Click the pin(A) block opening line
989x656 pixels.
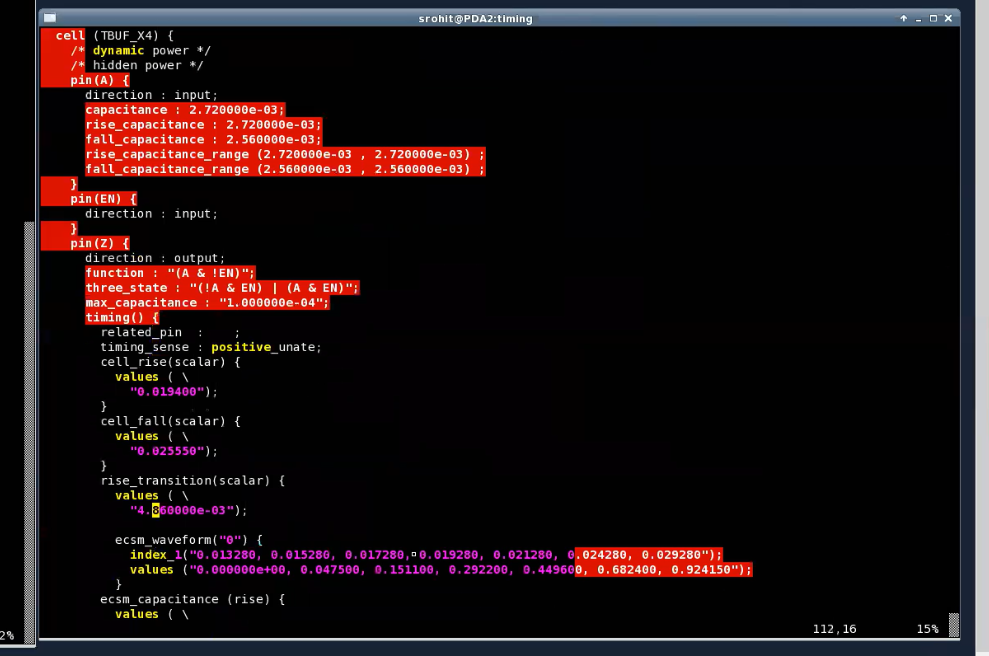point(100,80)
